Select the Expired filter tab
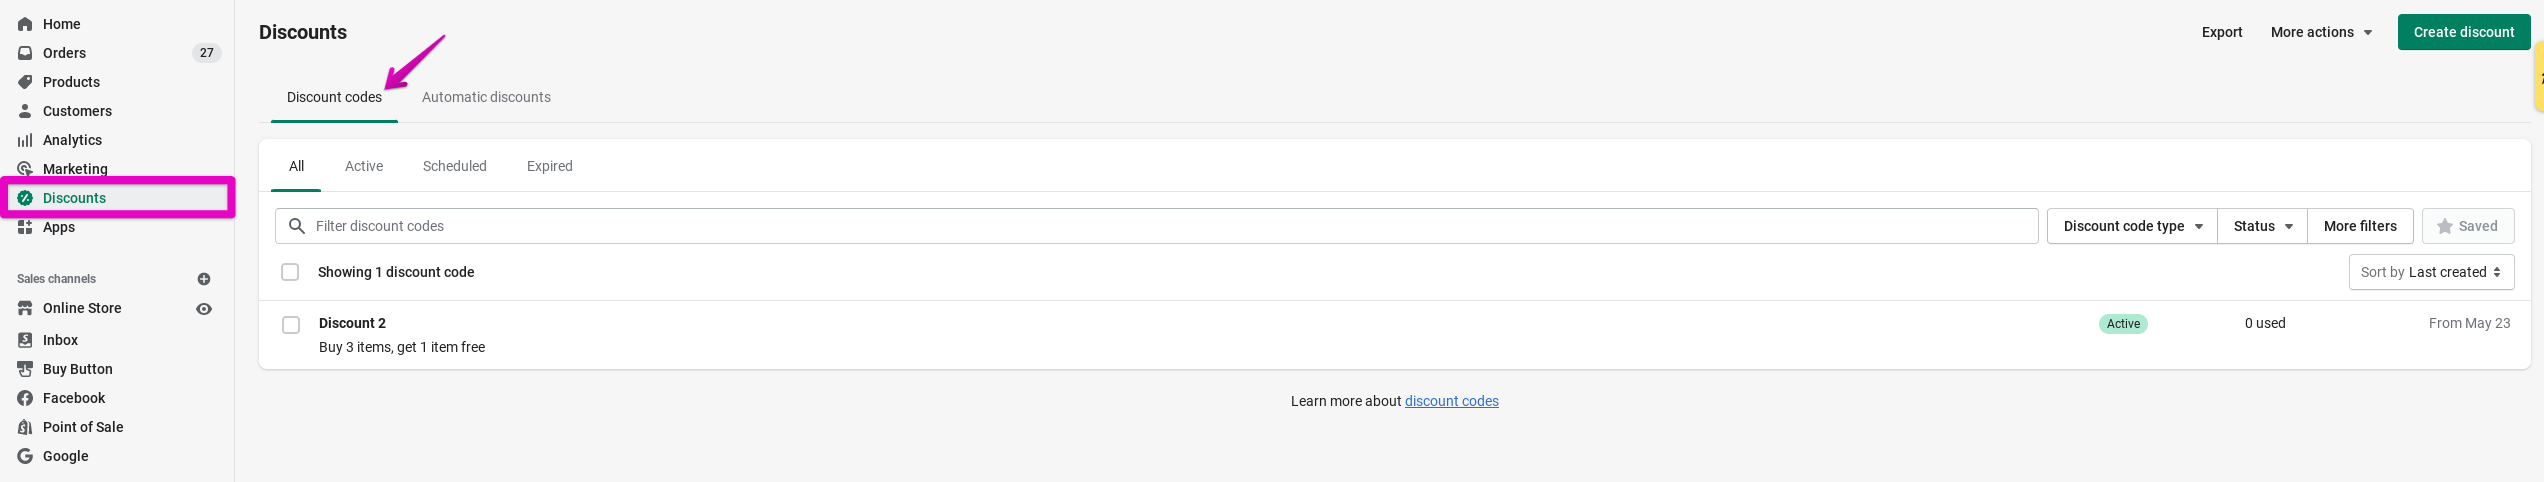This screenshot has width=2544, height=482. click(x=549, y=166)
